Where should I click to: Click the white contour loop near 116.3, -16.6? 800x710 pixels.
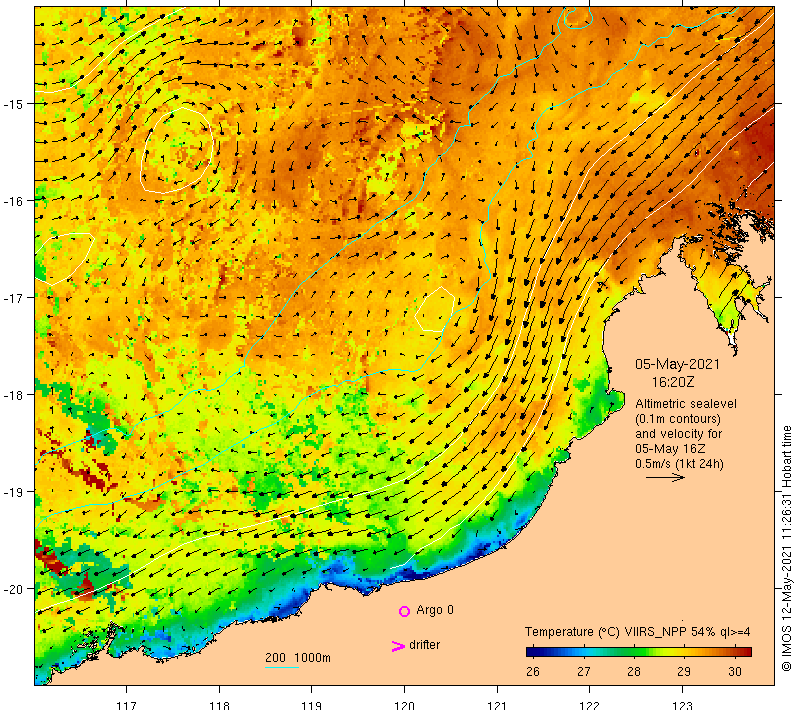point(65,258)
